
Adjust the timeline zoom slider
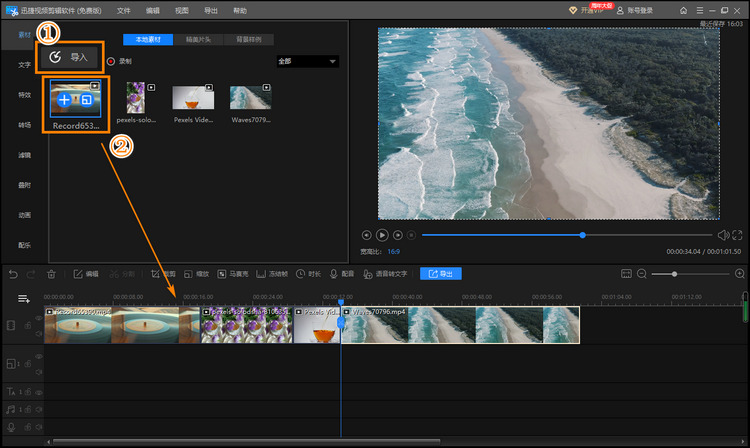(x=690, y=274)
